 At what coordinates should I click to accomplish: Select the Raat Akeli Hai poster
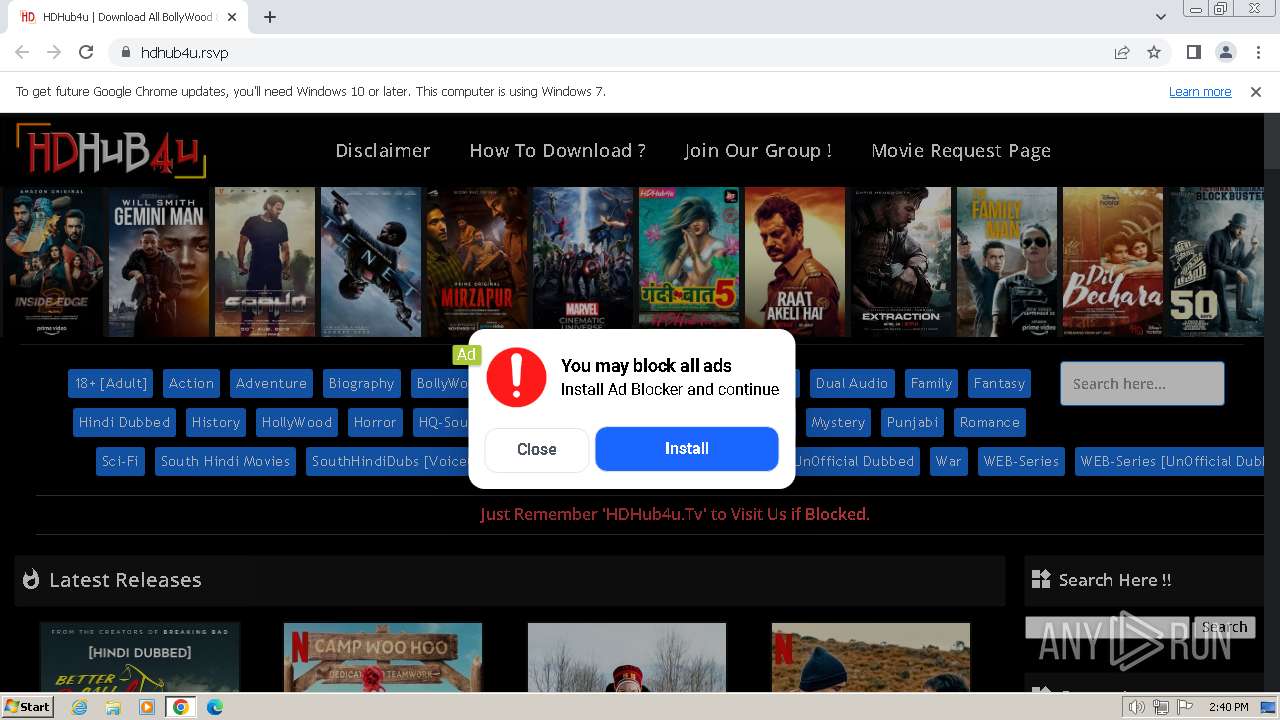[795, 262]
